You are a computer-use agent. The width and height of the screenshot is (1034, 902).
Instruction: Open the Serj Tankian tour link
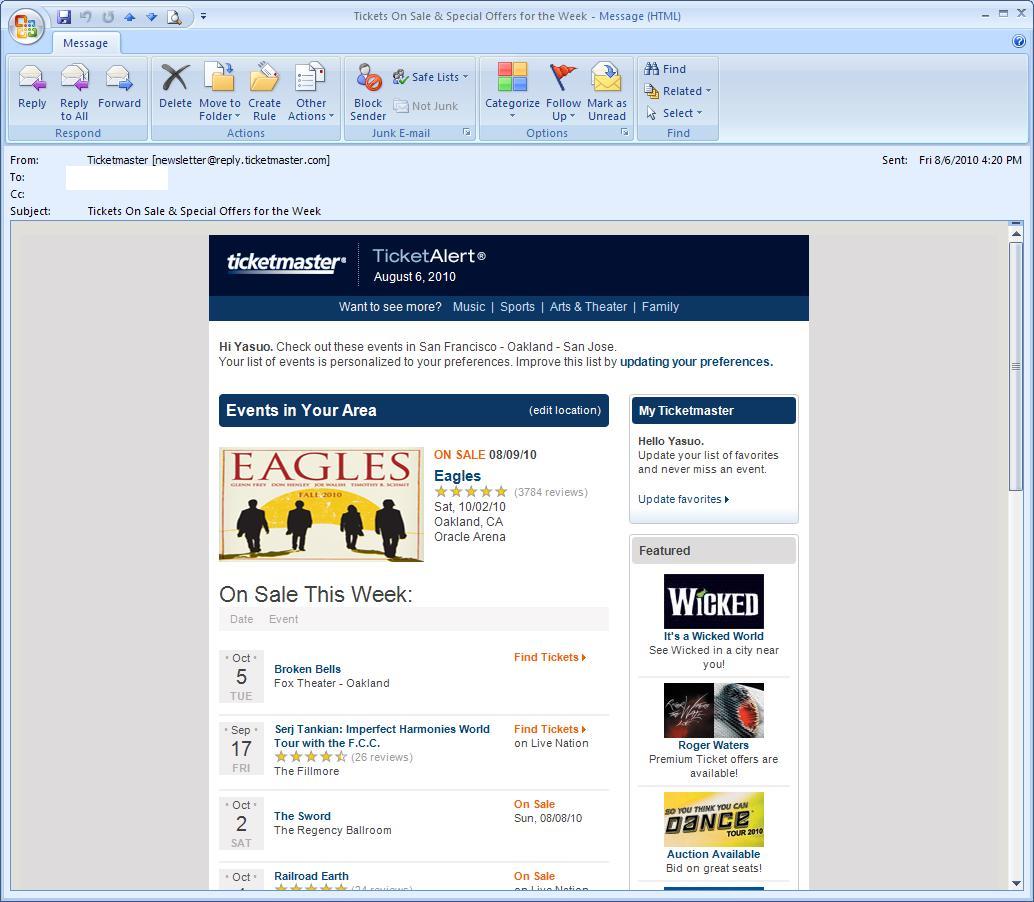tap(382, 736)
